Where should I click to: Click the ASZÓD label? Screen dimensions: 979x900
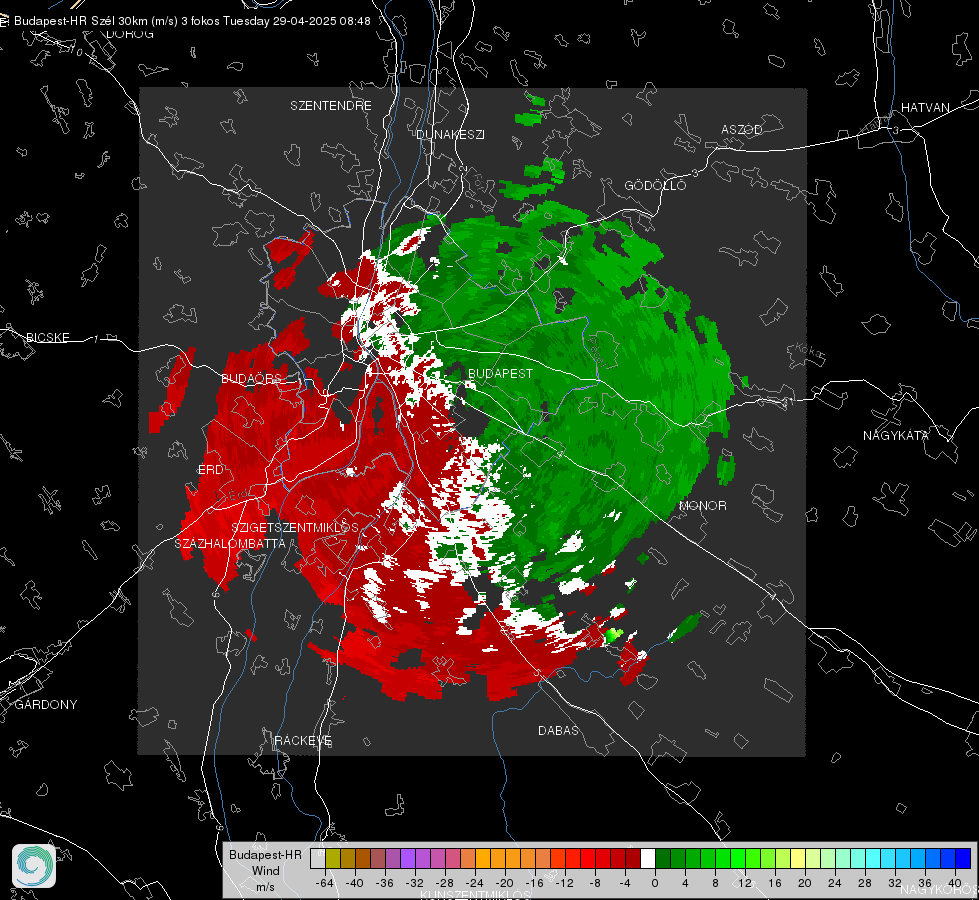[742, 129]
